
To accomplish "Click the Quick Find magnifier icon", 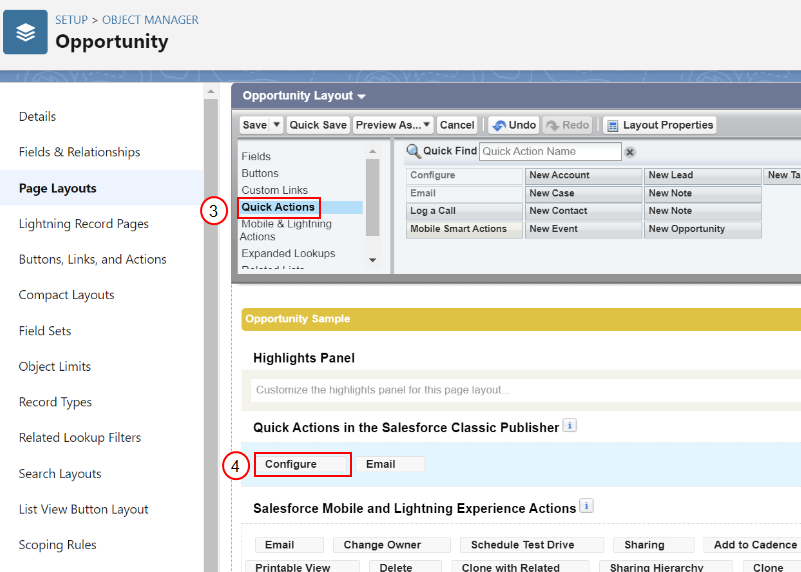I will pyautogui.click(x=413, y=151).
